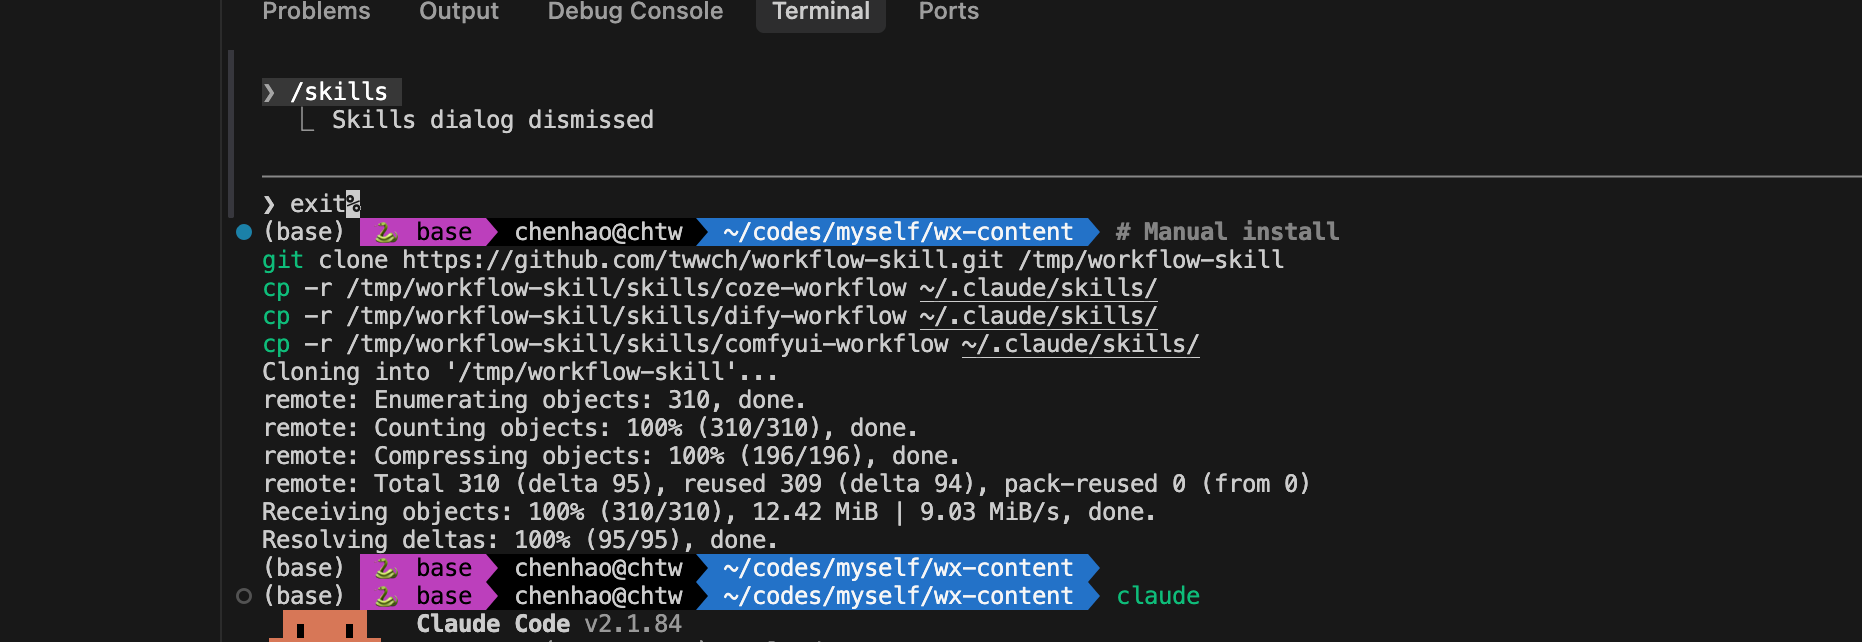Open ~/.claude/skills/ link on dify-workflow line

[x=1038, y=316]
